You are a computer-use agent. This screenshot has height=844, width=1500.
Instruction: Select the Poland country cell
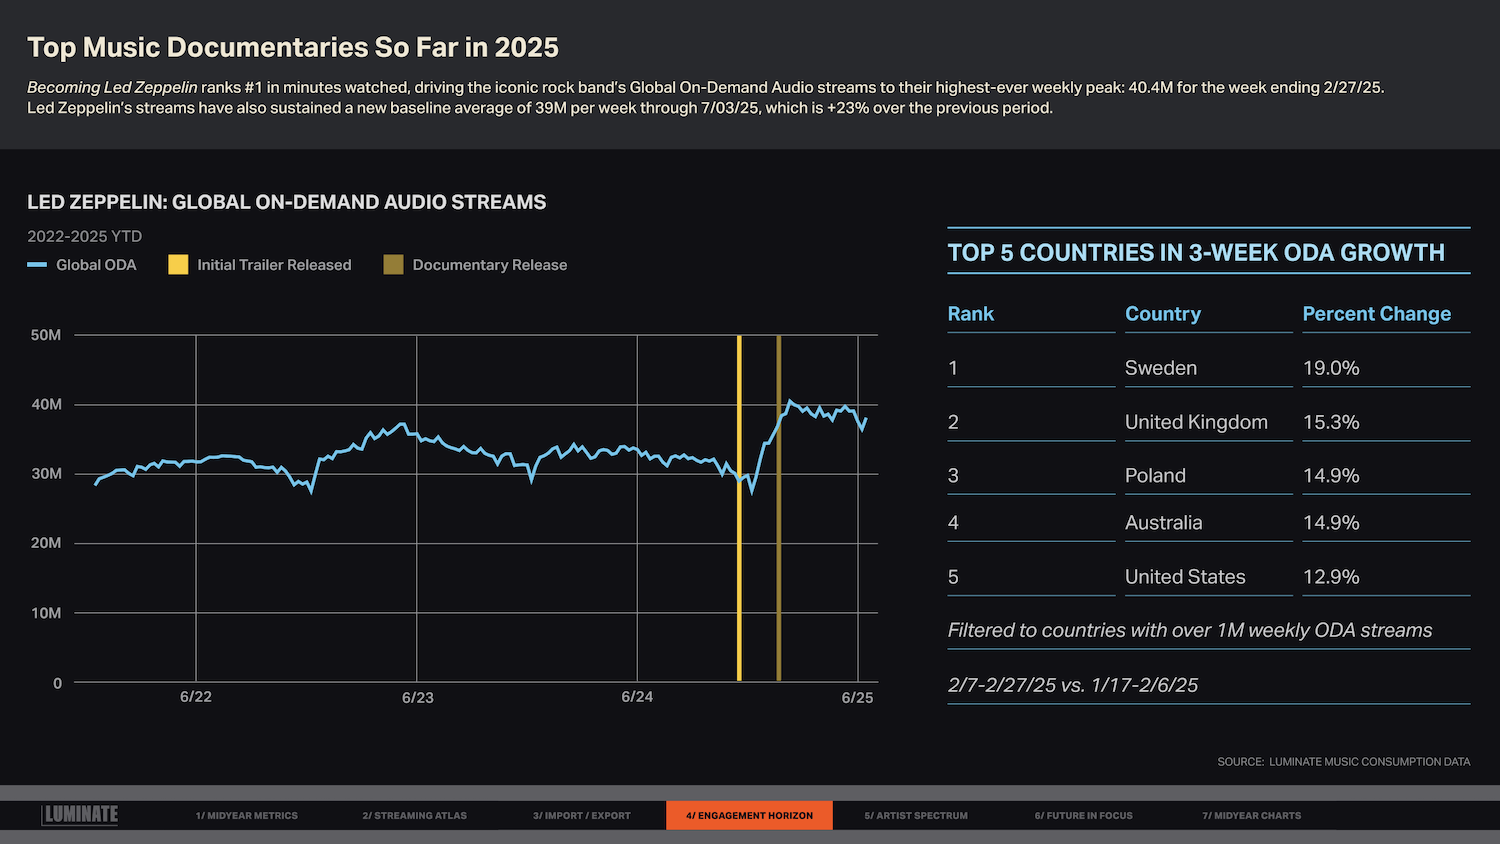(x=1155, y=476)
